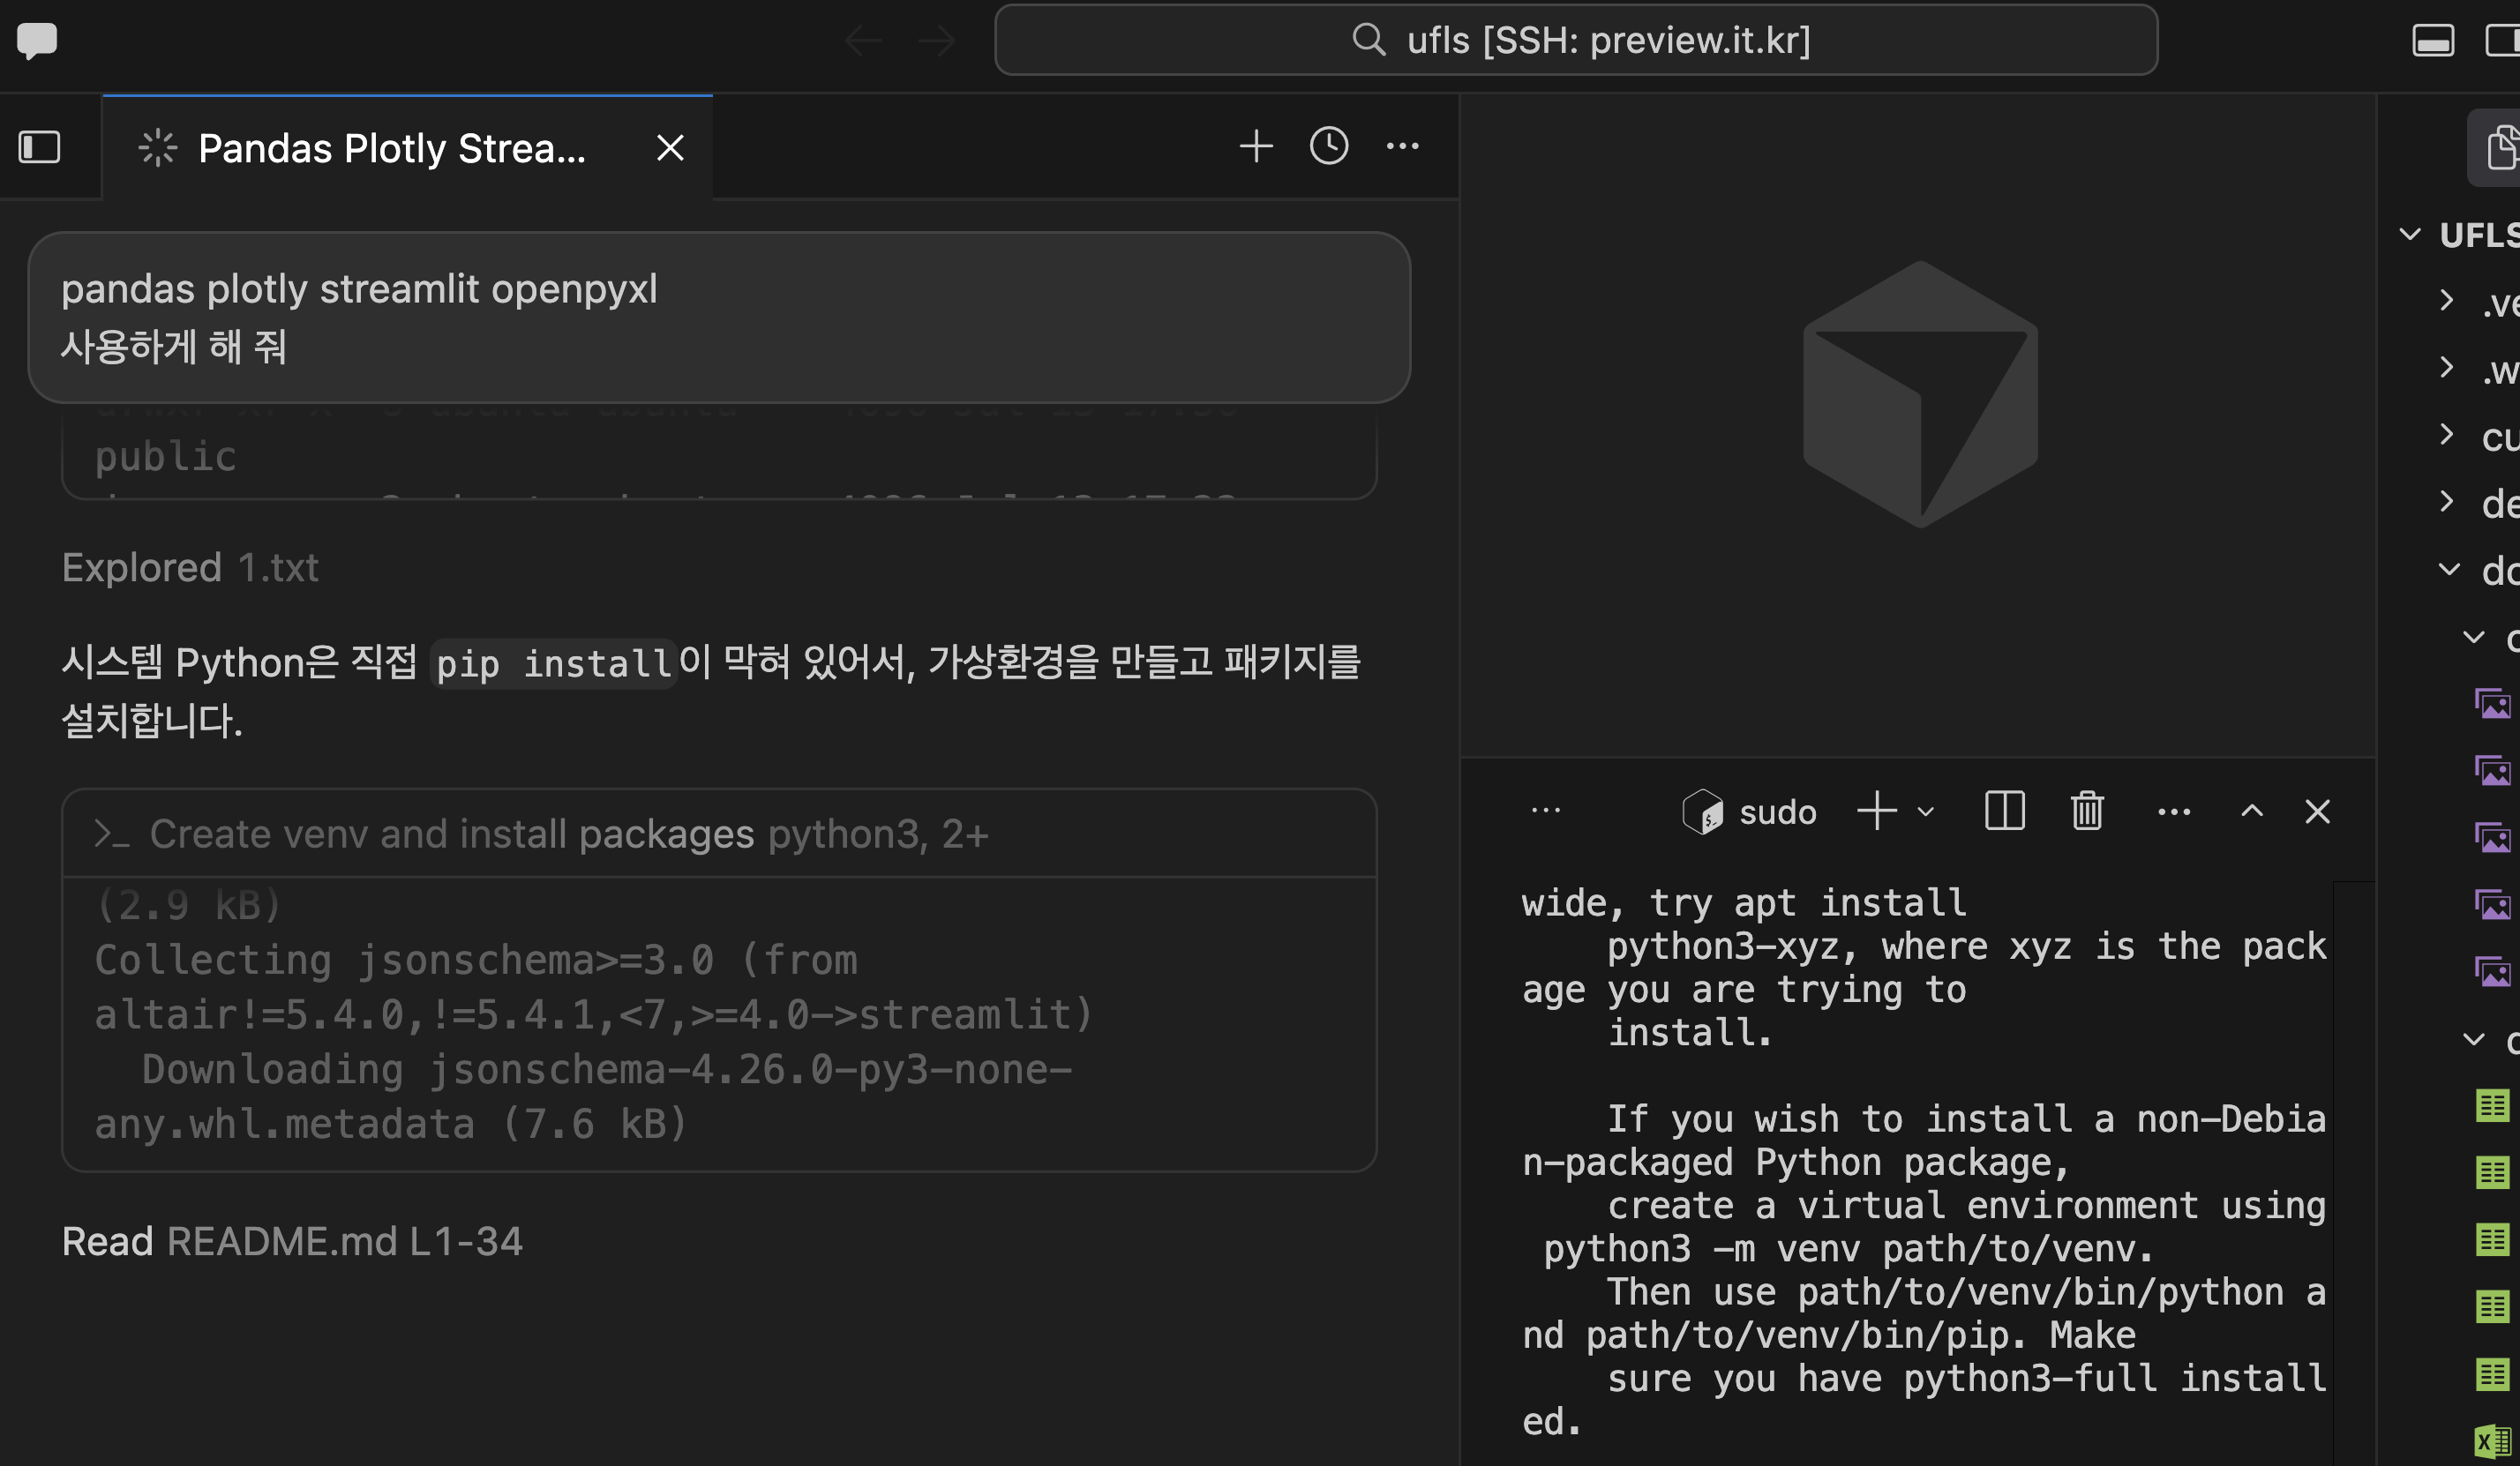Toggle the side bar layout icon in the title bar
The height and width of the screenshot is (1466, 2520).
(x=2502, y=40)
